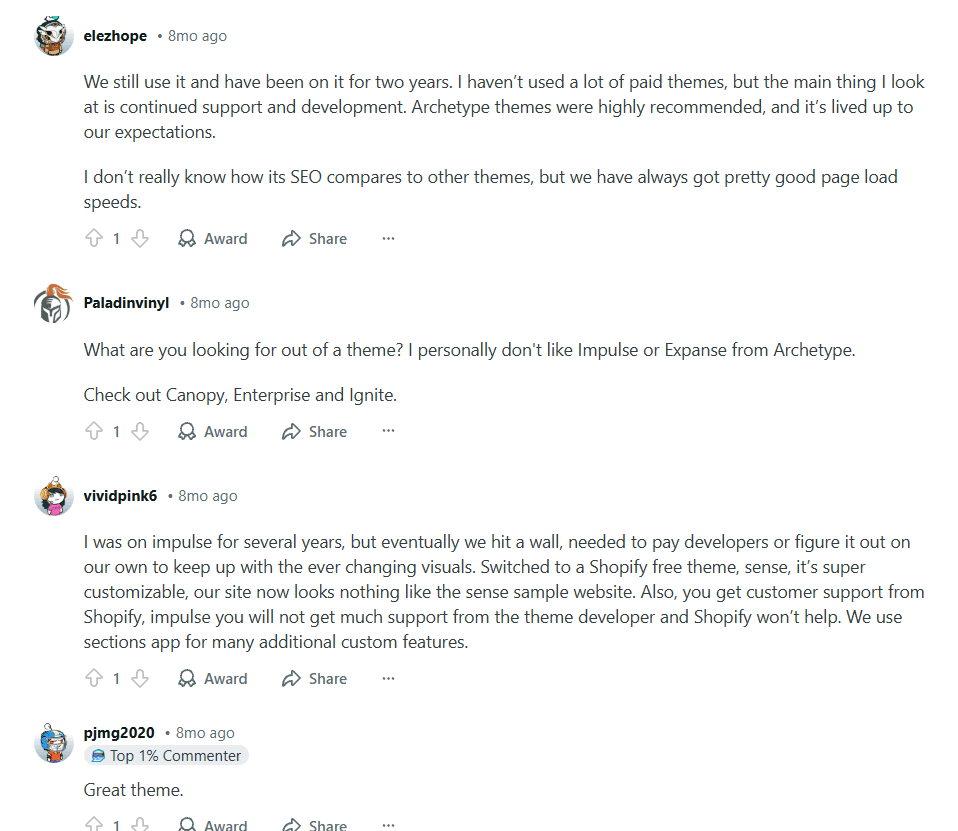The image size is (958, 831).
Task: Visit vividpink6's profile page
Action: point(120,495)
